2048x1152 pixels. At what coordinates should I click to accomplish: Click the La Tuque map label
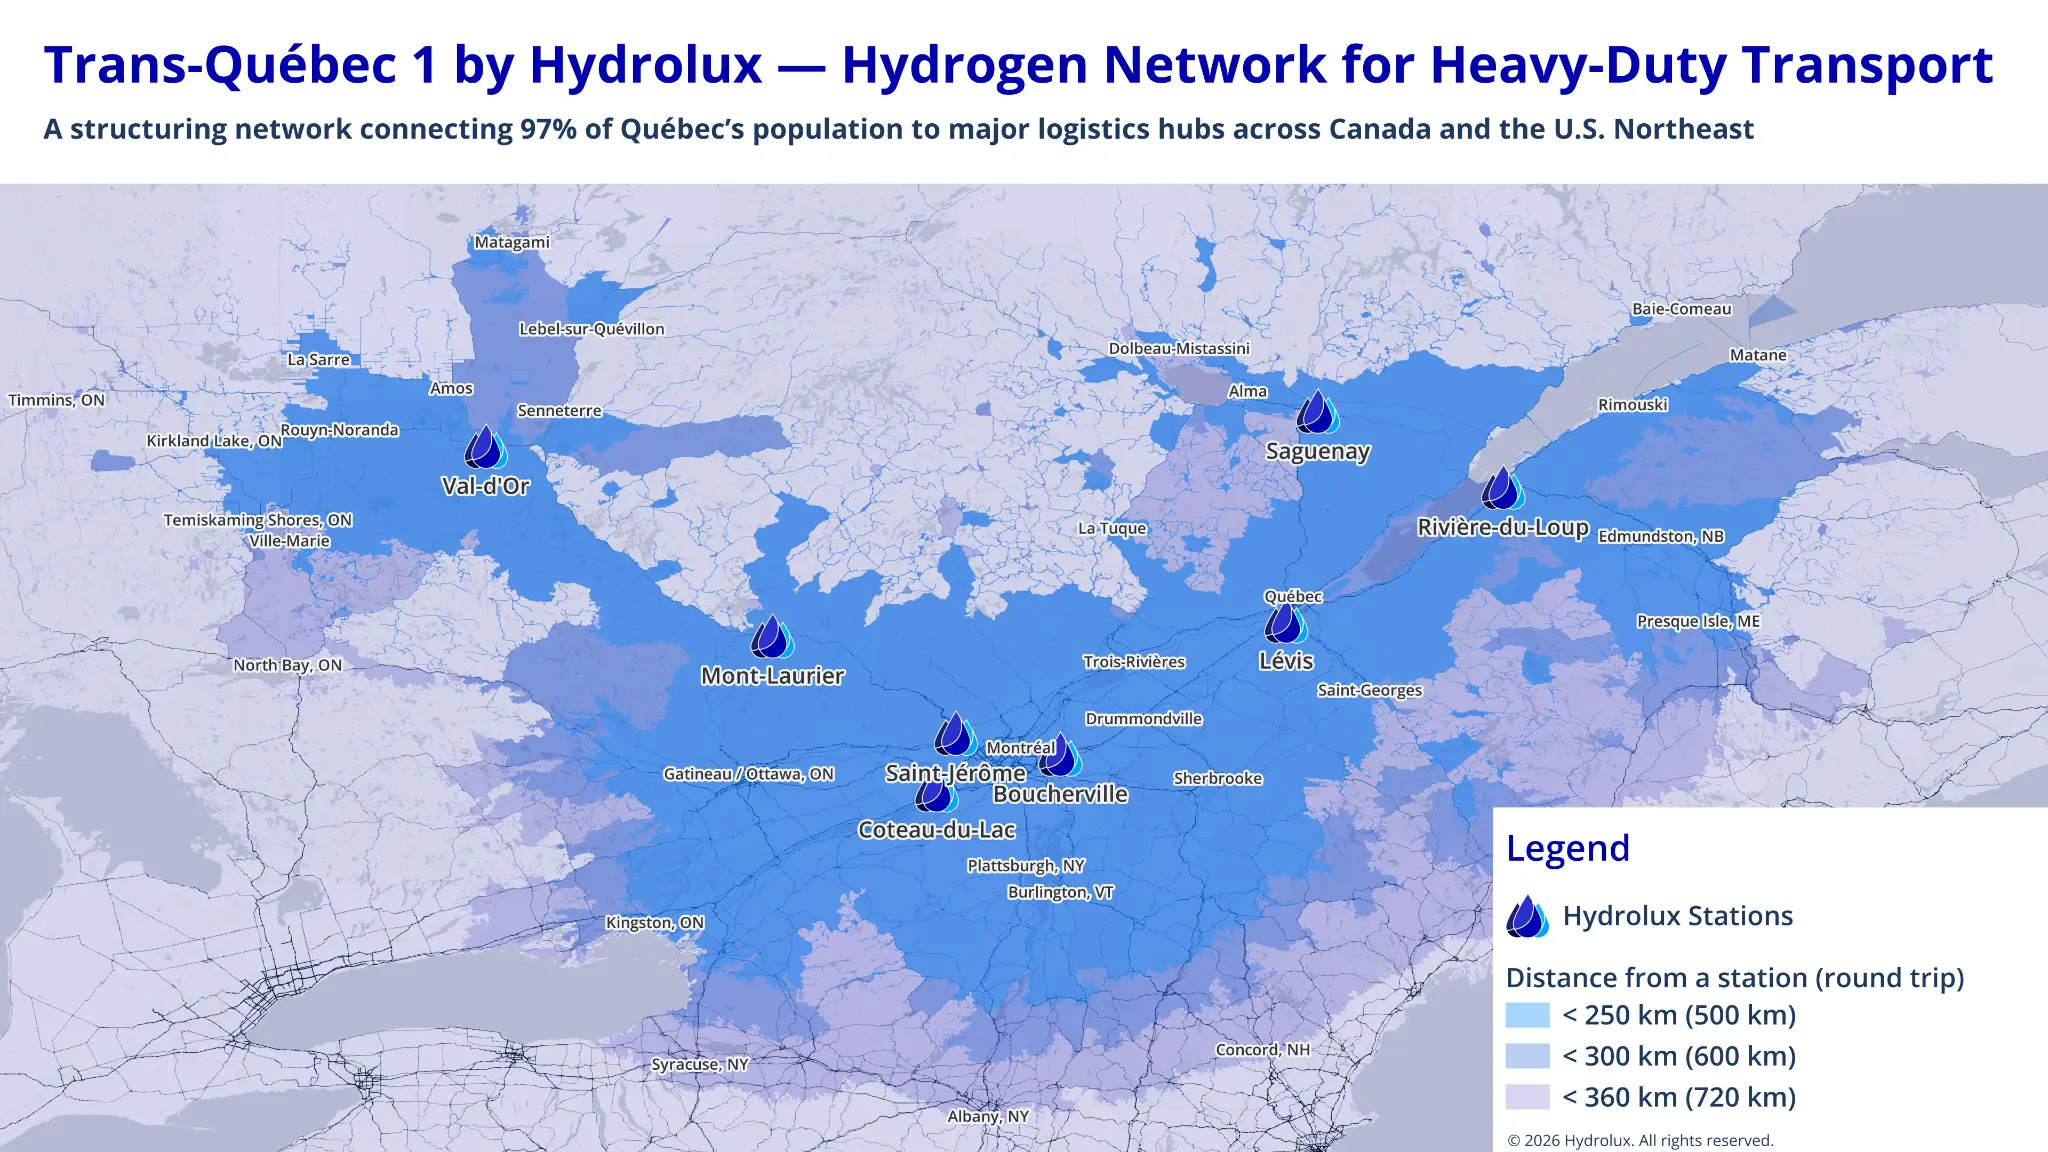[x=1112, y=528]
